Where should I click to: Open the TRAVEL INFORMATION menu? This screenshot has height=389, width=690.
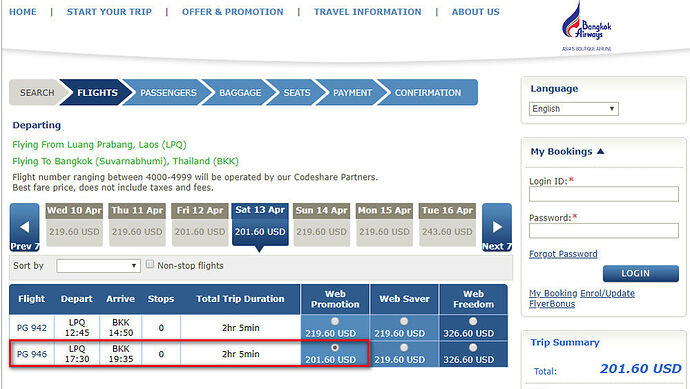(x=367, y=12)
